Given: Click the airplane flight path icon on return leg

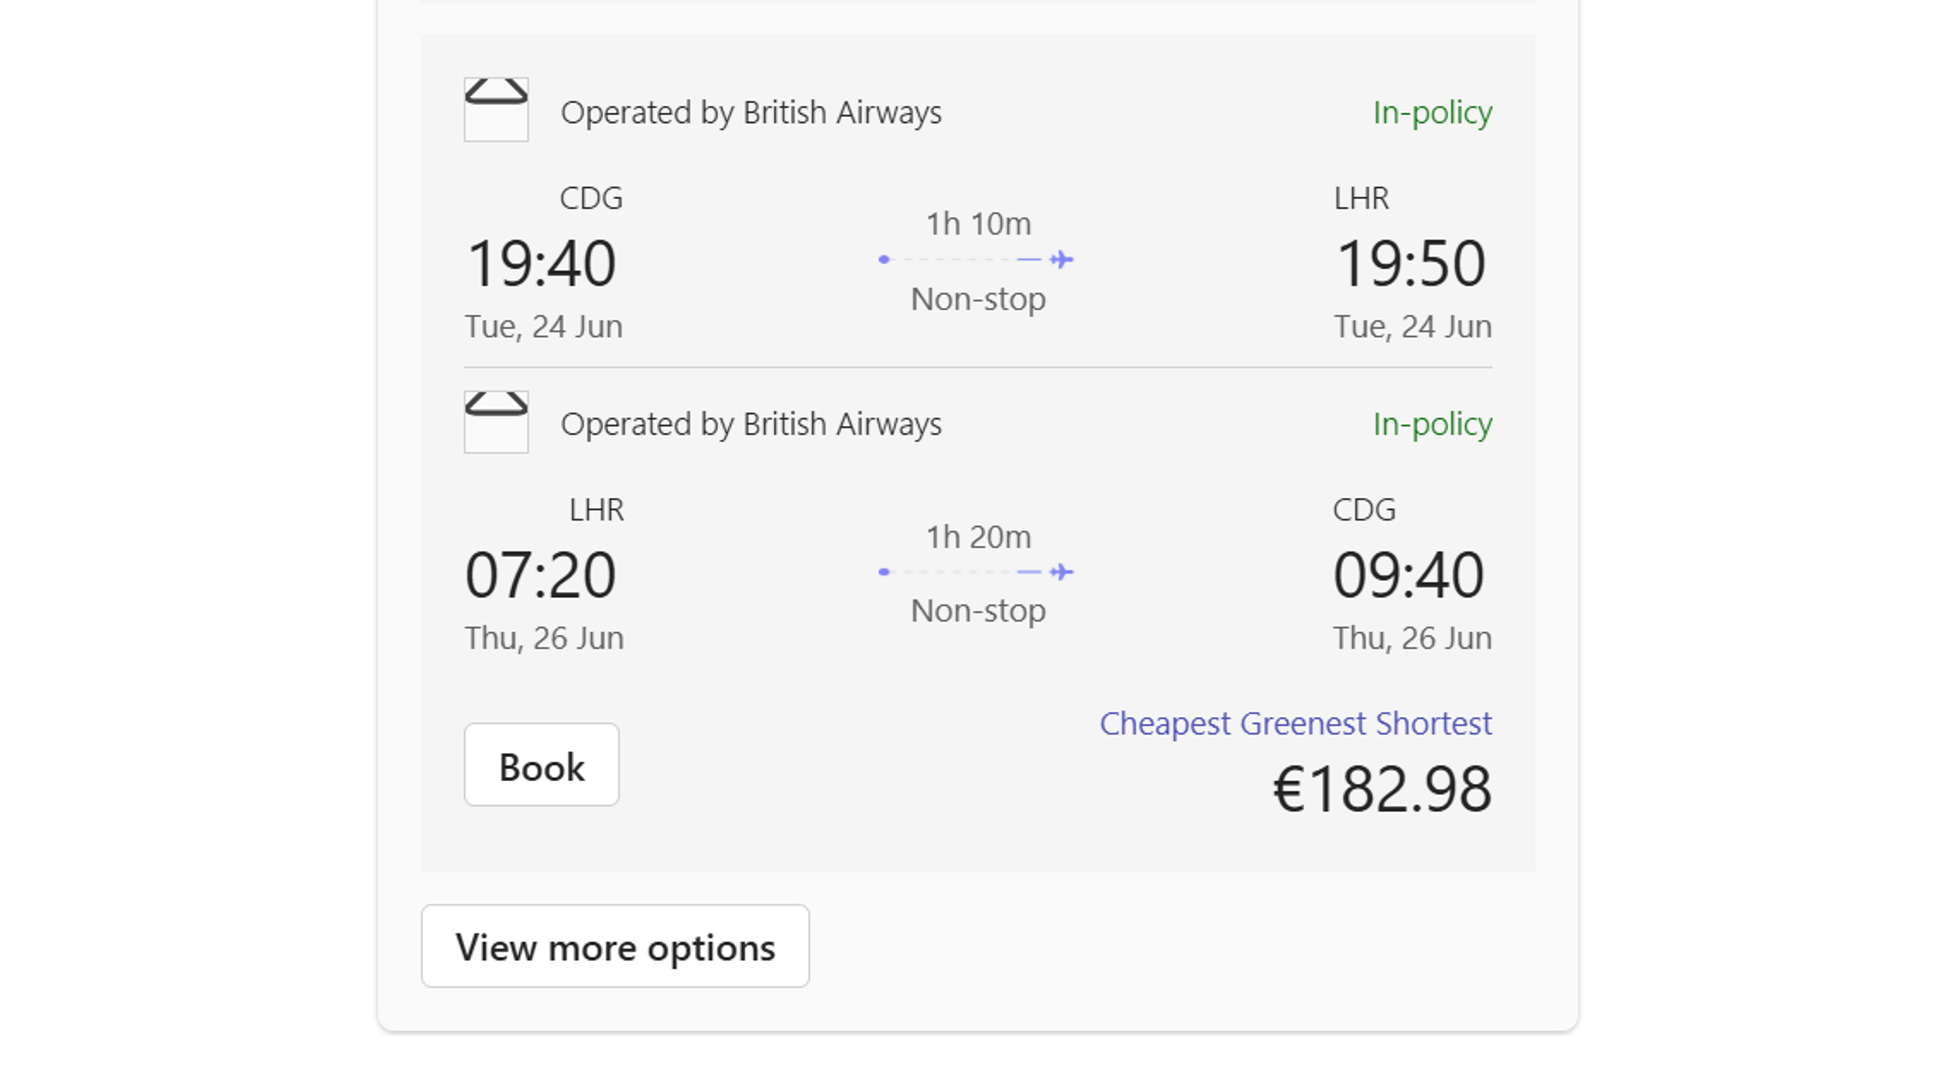Looking at the screenshot, I should (975, 572).
